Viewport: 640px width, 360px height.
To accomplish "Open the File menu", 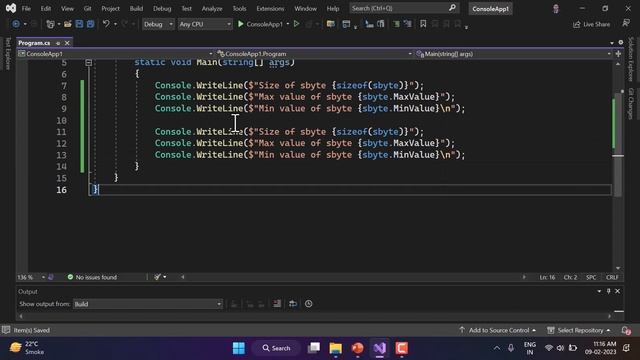I will coord(26,8).
